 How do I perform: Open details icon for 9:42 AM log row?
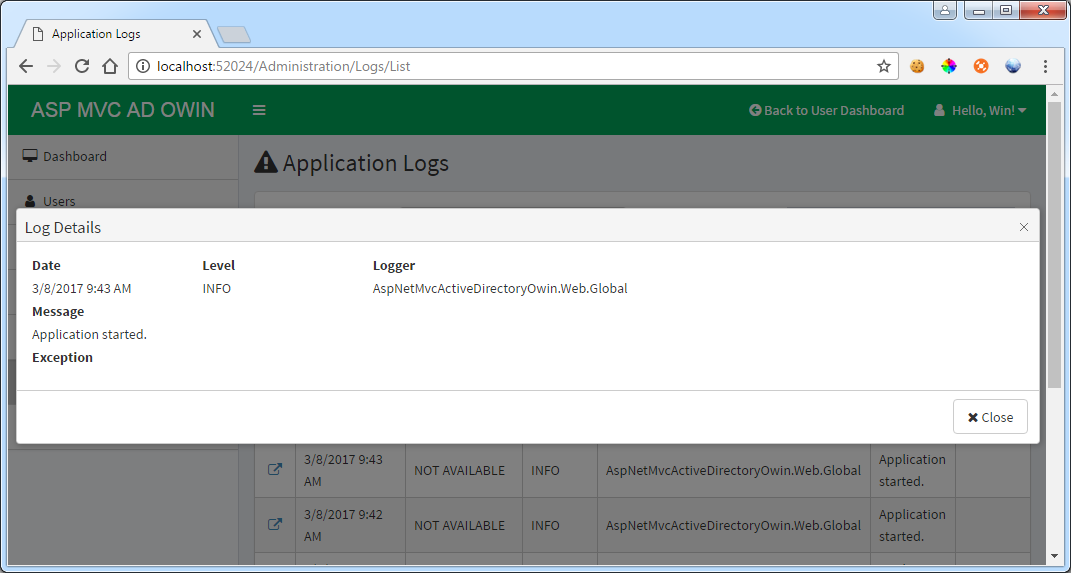(275, 525)
